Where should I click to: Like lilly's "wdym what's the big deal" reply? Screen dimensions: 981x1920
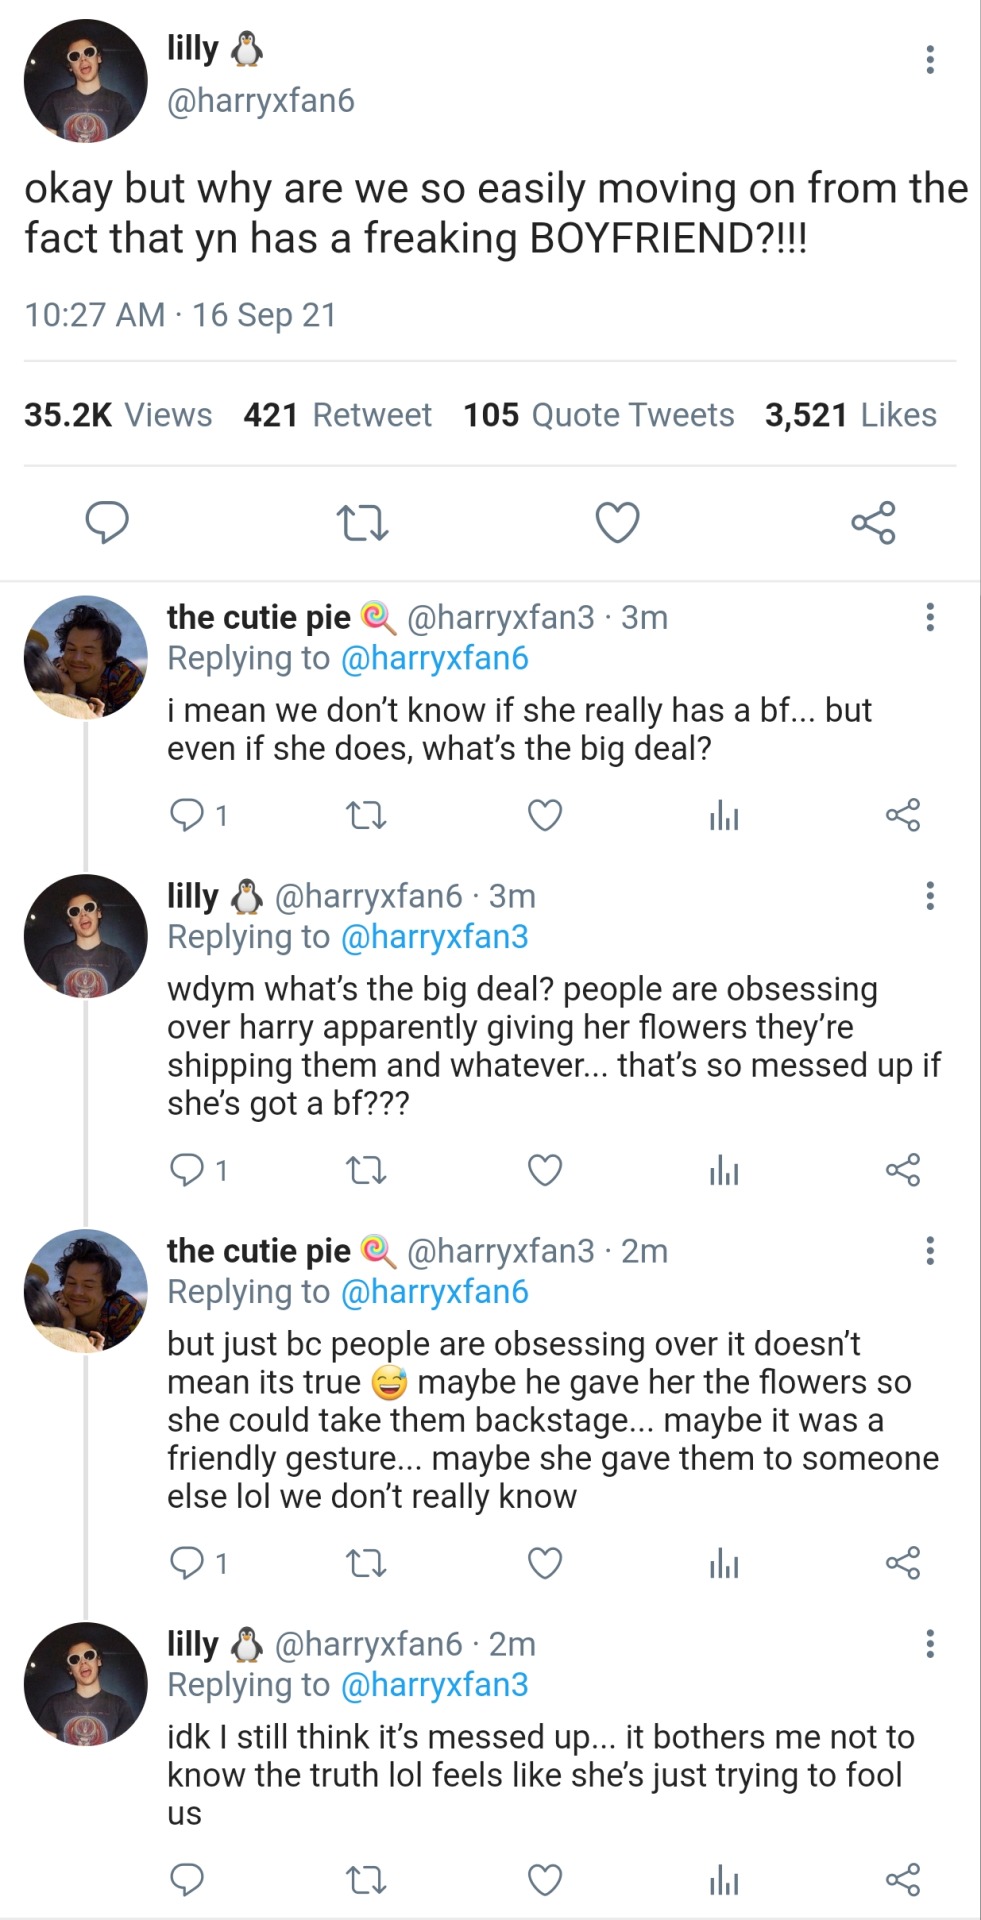point(544,1170)
